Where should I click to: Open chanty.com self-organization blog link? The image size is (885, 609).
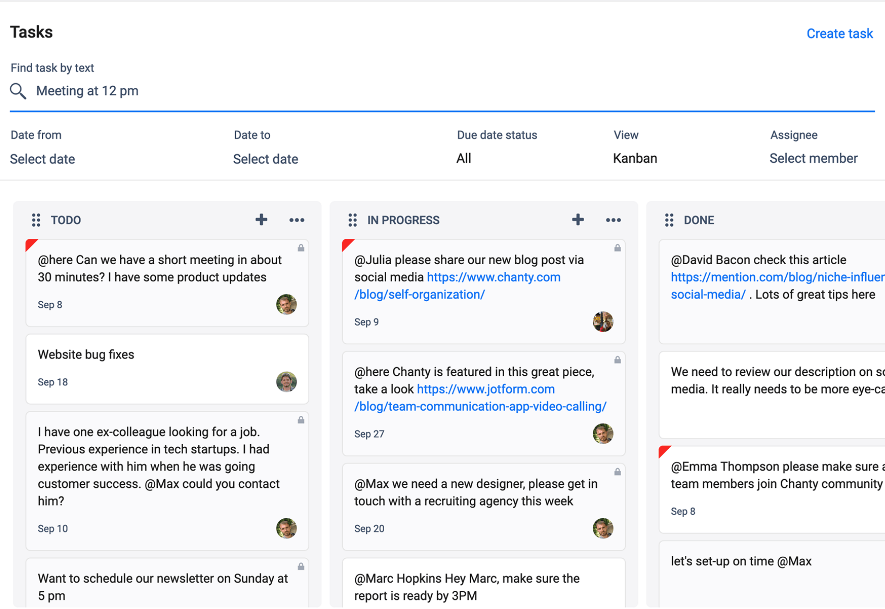coord(457,286)
